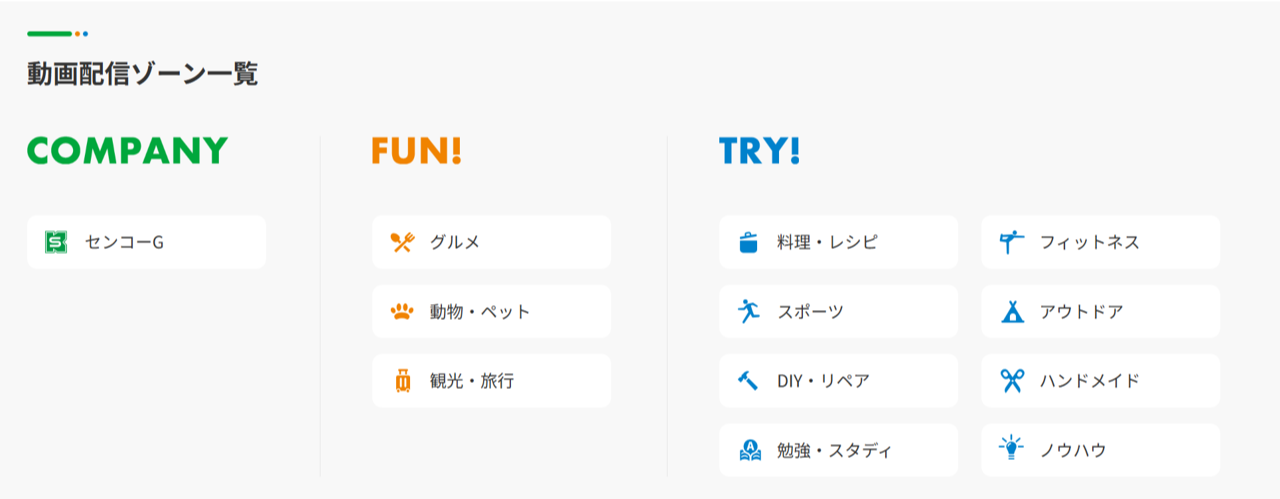
Task: Click the blue cooking pot icon
Action: (748, 242)
